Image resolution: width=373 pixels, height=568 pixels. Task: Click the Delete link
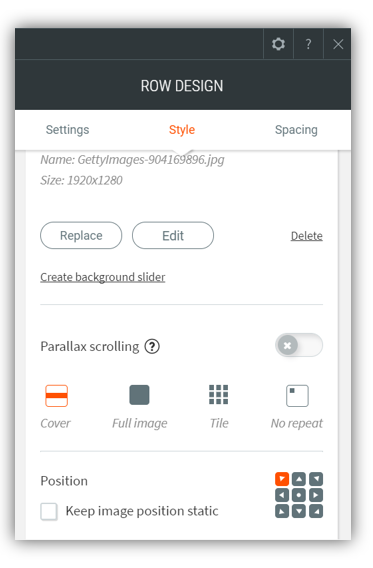click(x=308, y=237)
